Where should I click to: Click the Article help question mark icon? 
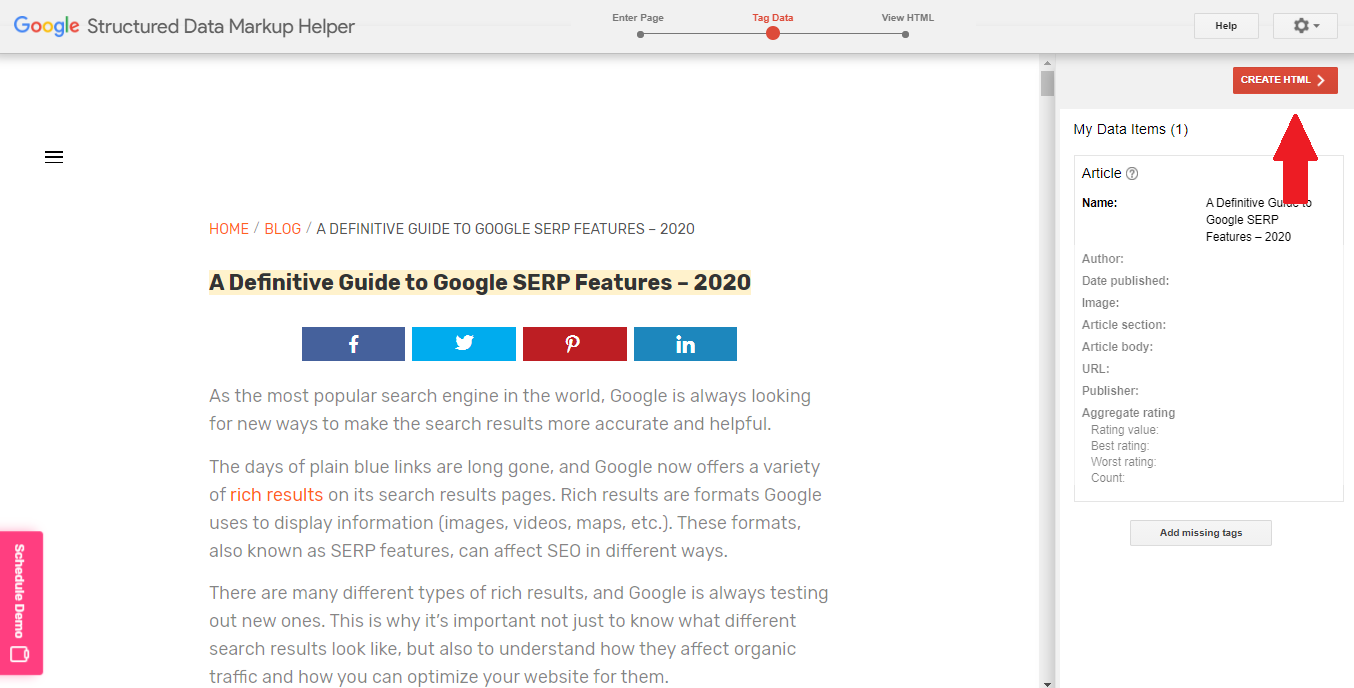[1132, 174]
